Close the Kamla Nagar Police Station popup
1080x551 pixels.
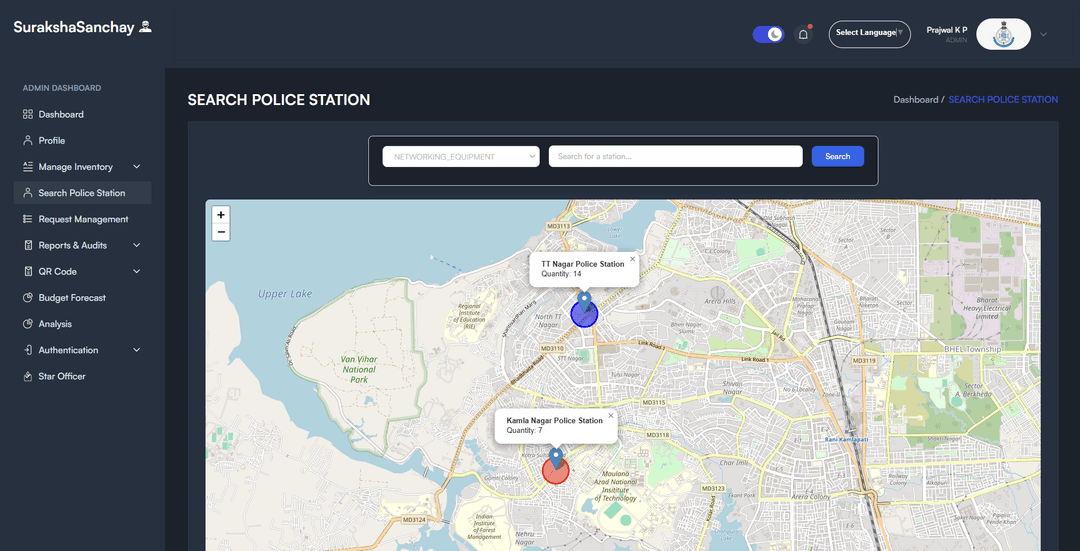tap(610, 416)
